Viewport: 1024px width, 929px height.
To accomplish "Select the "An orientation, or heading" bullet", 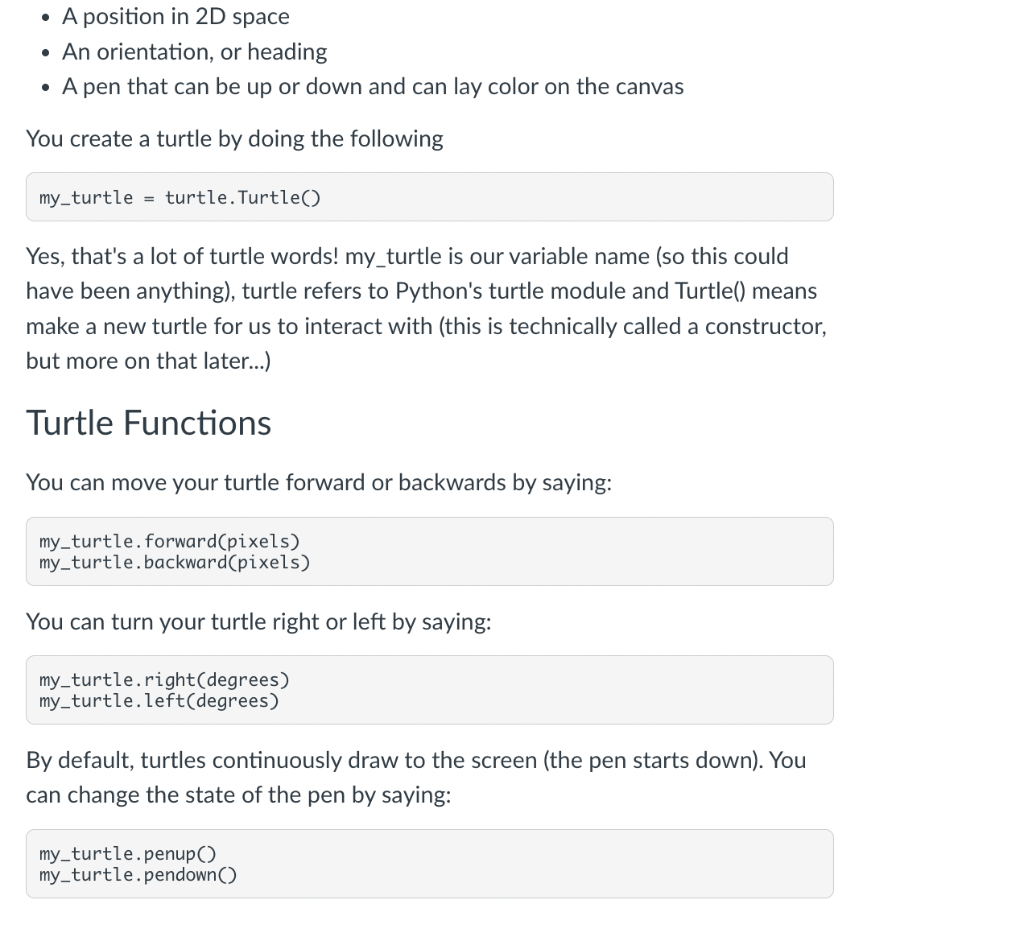I will point(194,52).
